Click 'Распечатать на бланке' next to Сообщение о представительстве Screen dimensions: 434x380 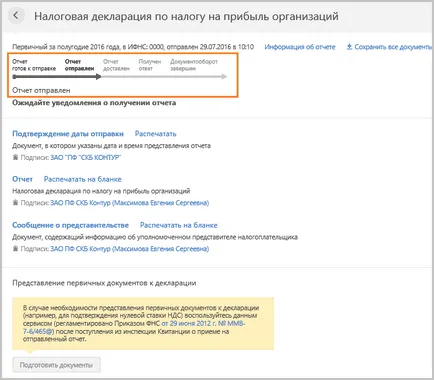coord(179,225)
